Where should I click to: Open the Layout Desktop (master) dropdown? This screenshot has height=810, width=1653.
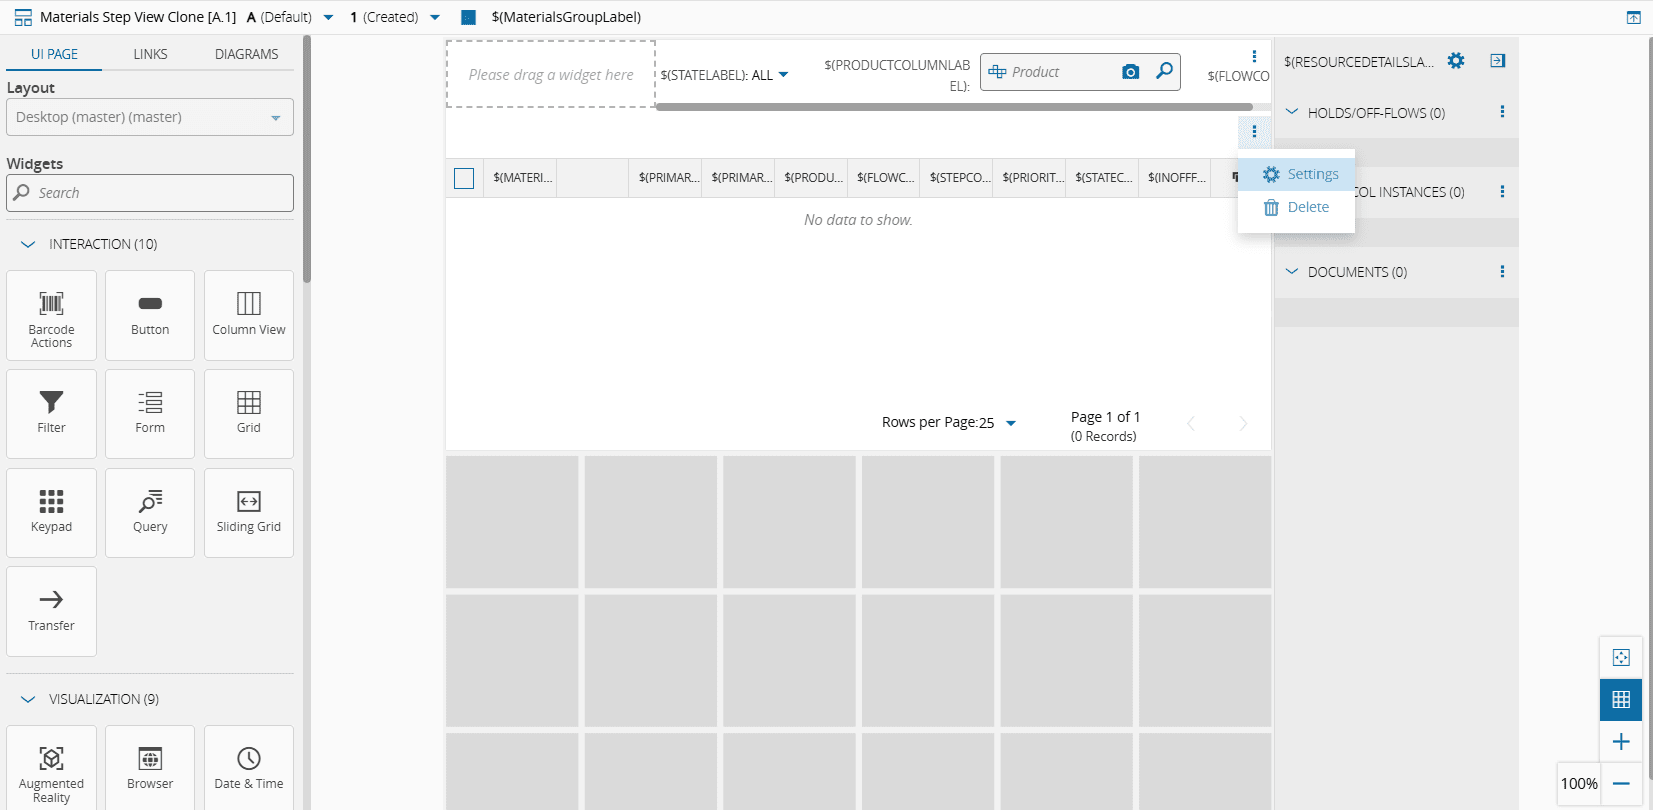pos(150,117)
